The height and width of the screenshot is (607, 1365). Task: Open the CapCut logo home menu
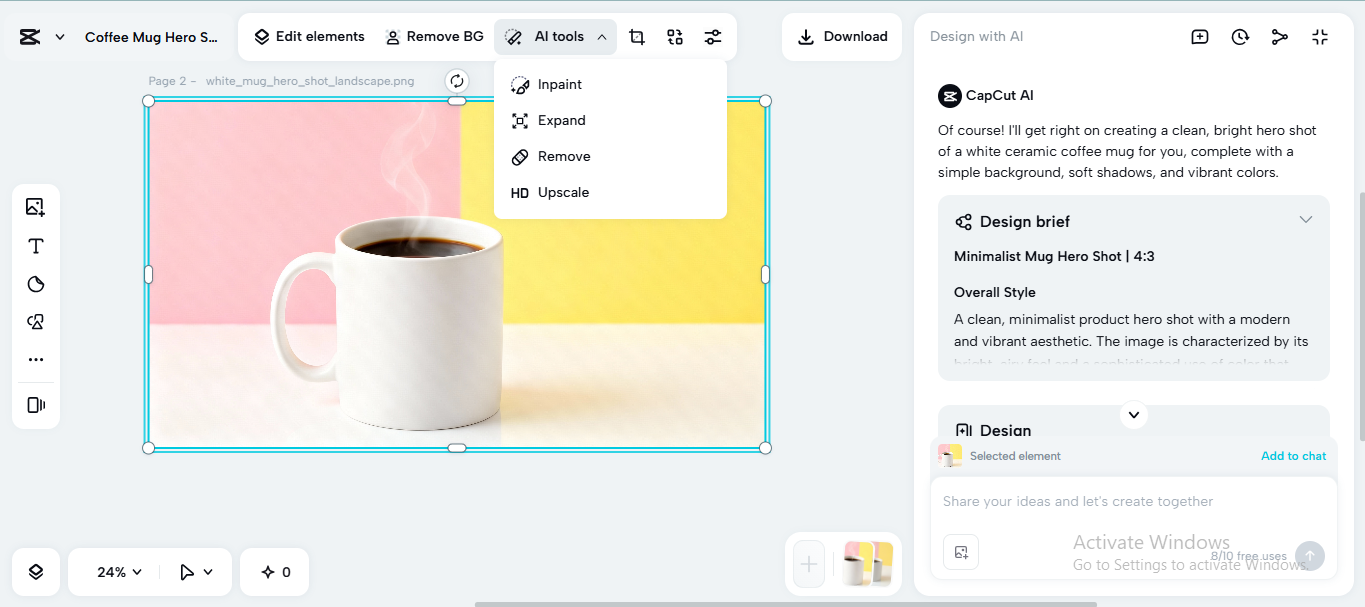point(30,37)
